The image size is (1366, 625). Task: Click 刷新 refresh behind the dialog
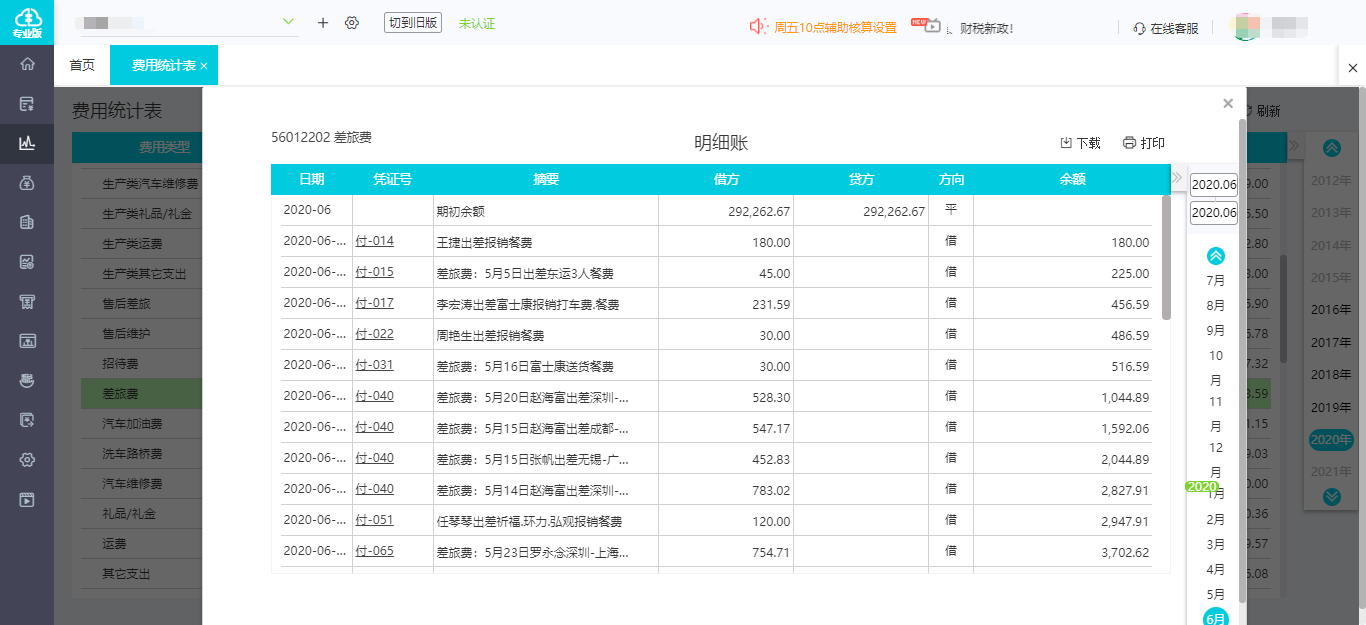pos(1262,111)
